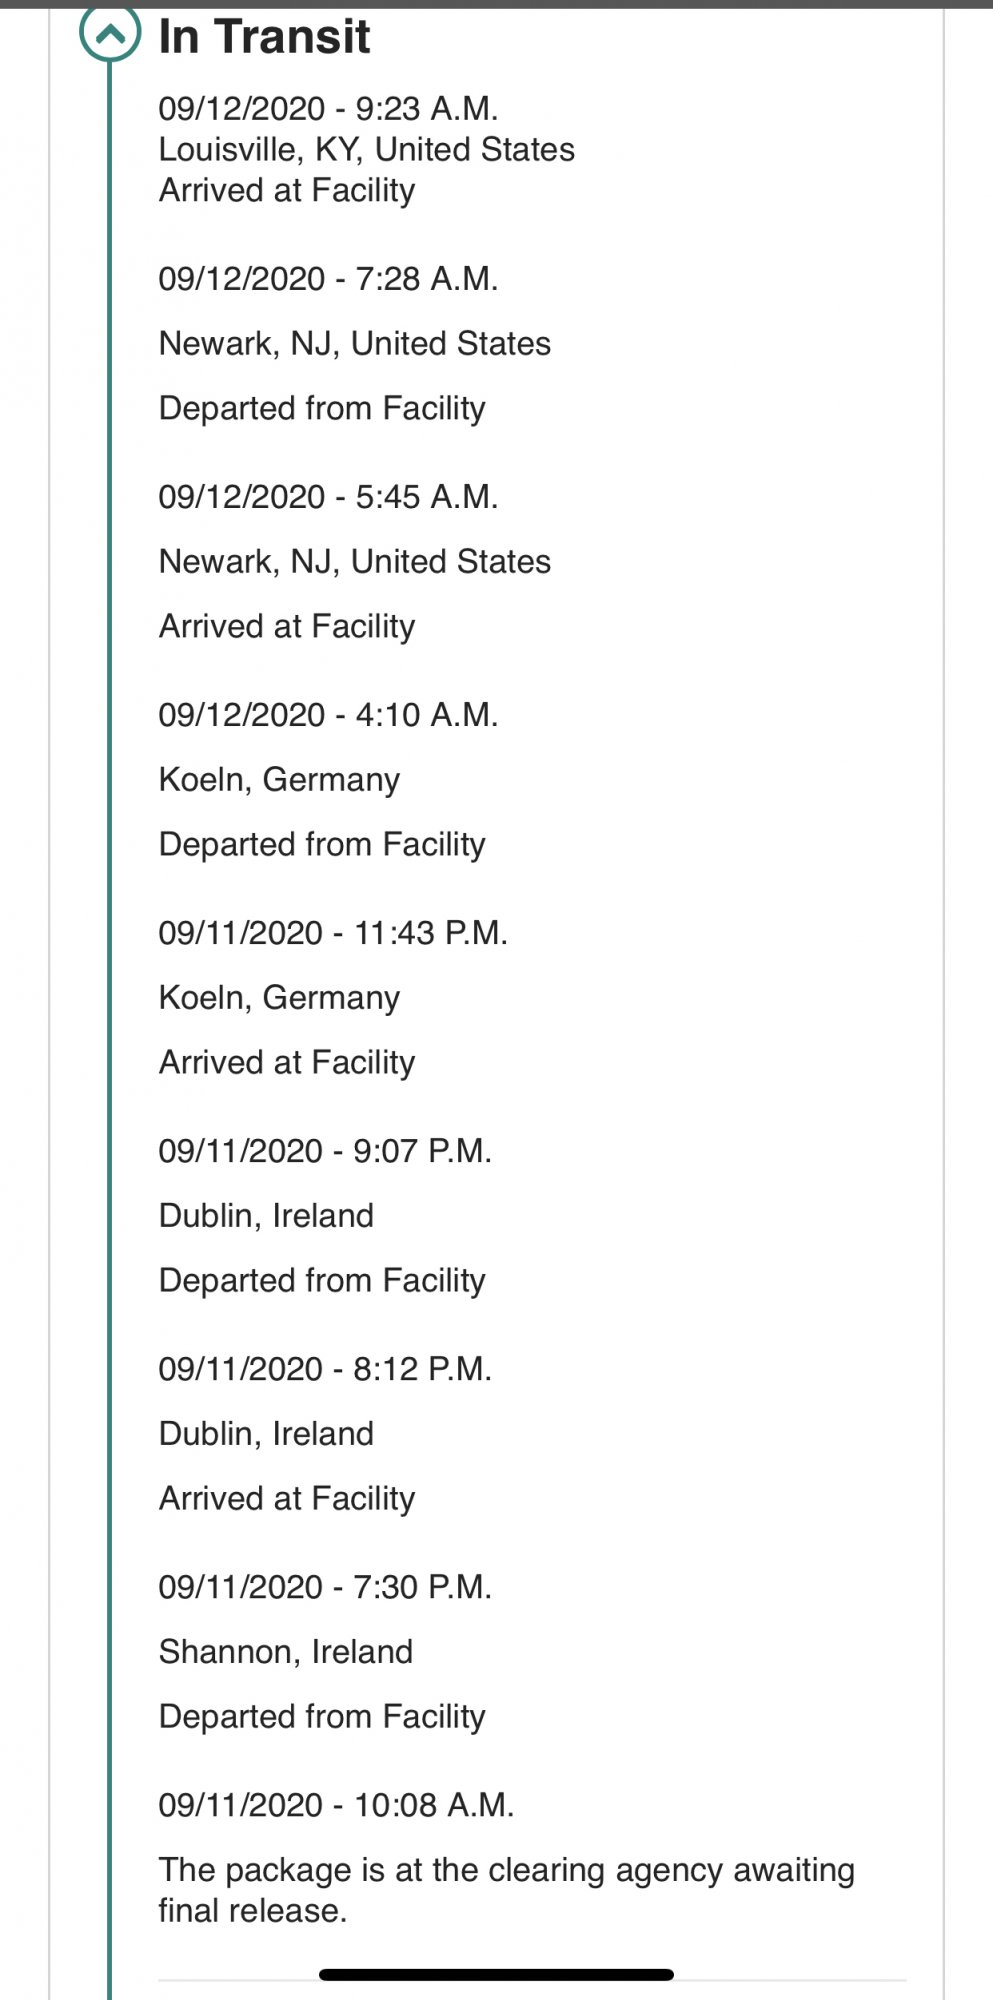Tap Departed from Facility under Shannon
This screenshot has height=2000, width=993.
pos(322,1716)
